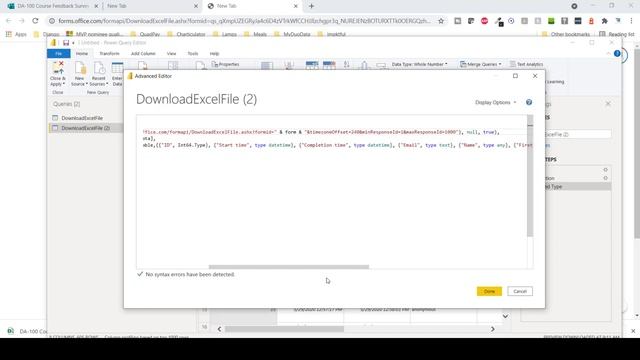Go back in Chrome
The width and height of the screenshot is (640, 360).
tap(9, 21)
